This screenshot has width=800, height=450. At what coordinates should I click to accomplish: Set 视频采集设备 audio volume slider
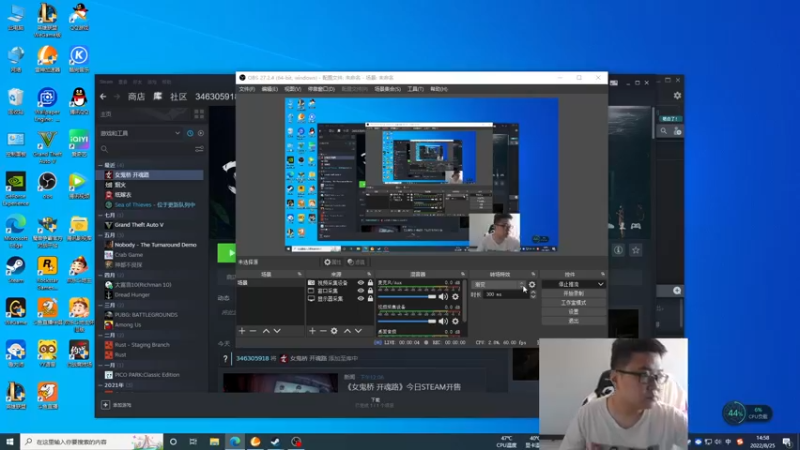click(x=408, y=321)
